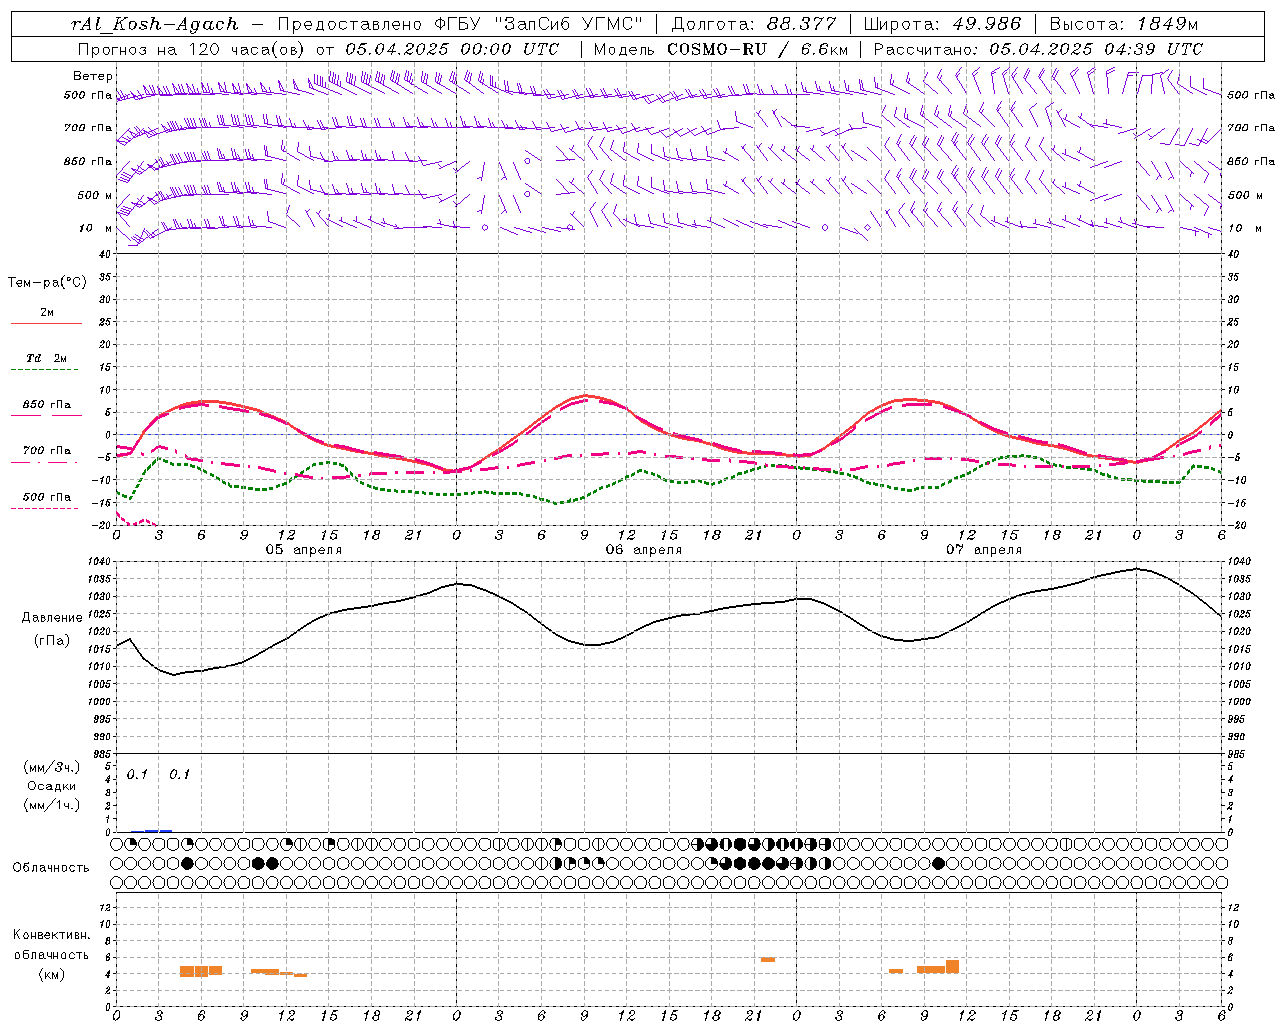Image resolution: width=1280 pixels, height=1024 pixels.
Task: Click the Конвективн. convective cloud label
Action: pyautogui.click(x=52, y=935)
